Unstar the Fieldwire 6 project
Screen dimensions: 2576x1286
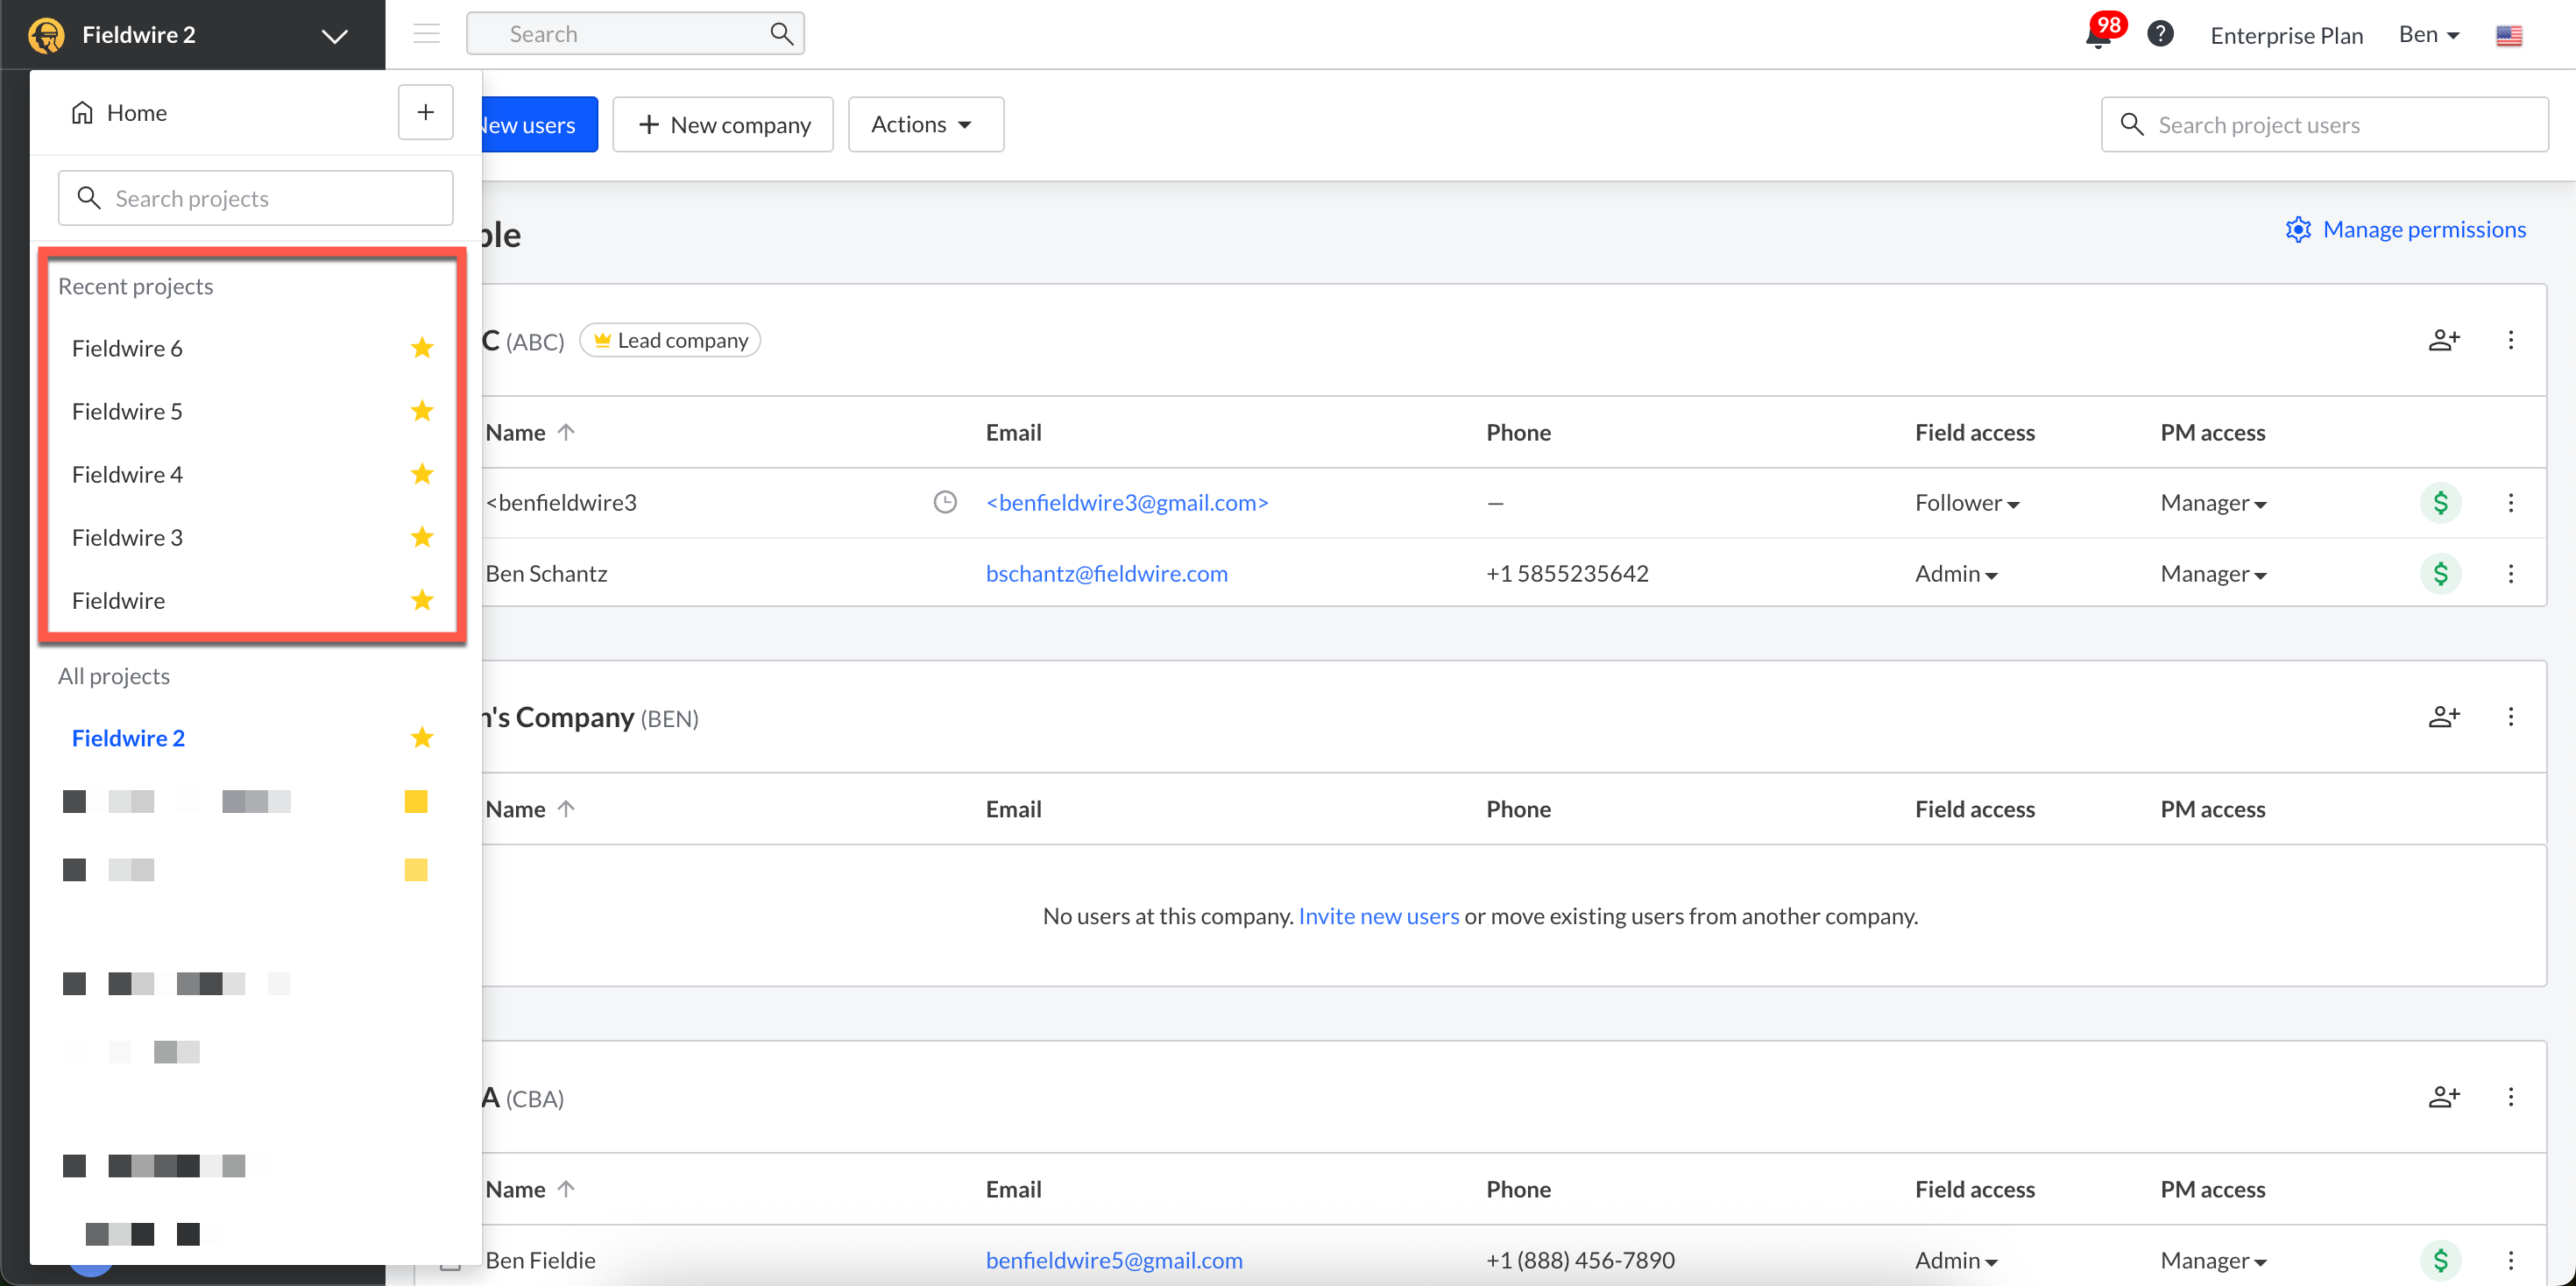click(x=422, y=348)
